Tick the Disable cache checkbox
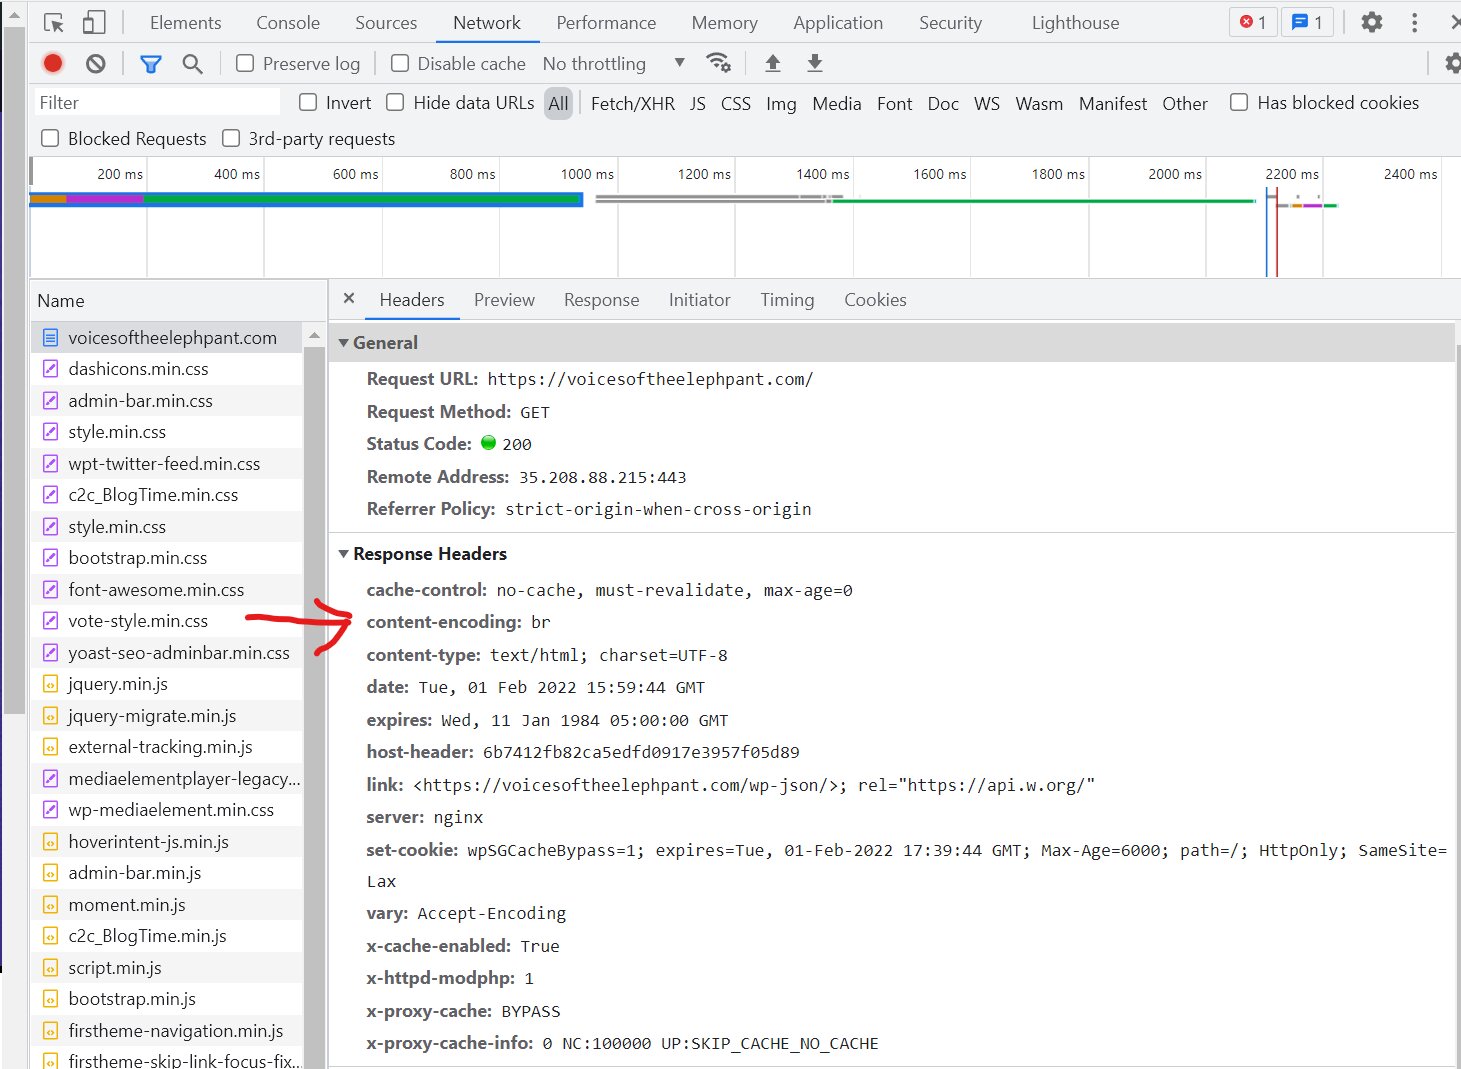This screenshot has width=1461, height=1069. tap(400, 64)
